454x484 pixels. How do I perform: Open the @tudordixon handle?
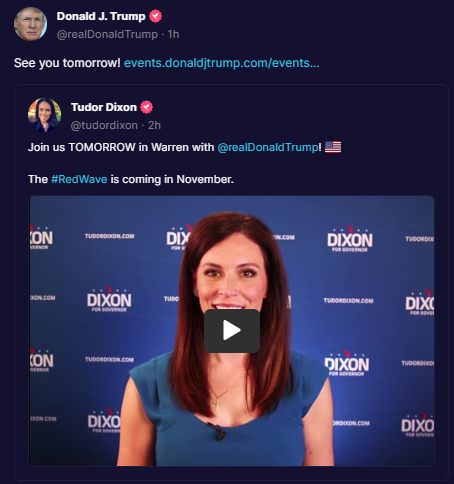point(104,125)
